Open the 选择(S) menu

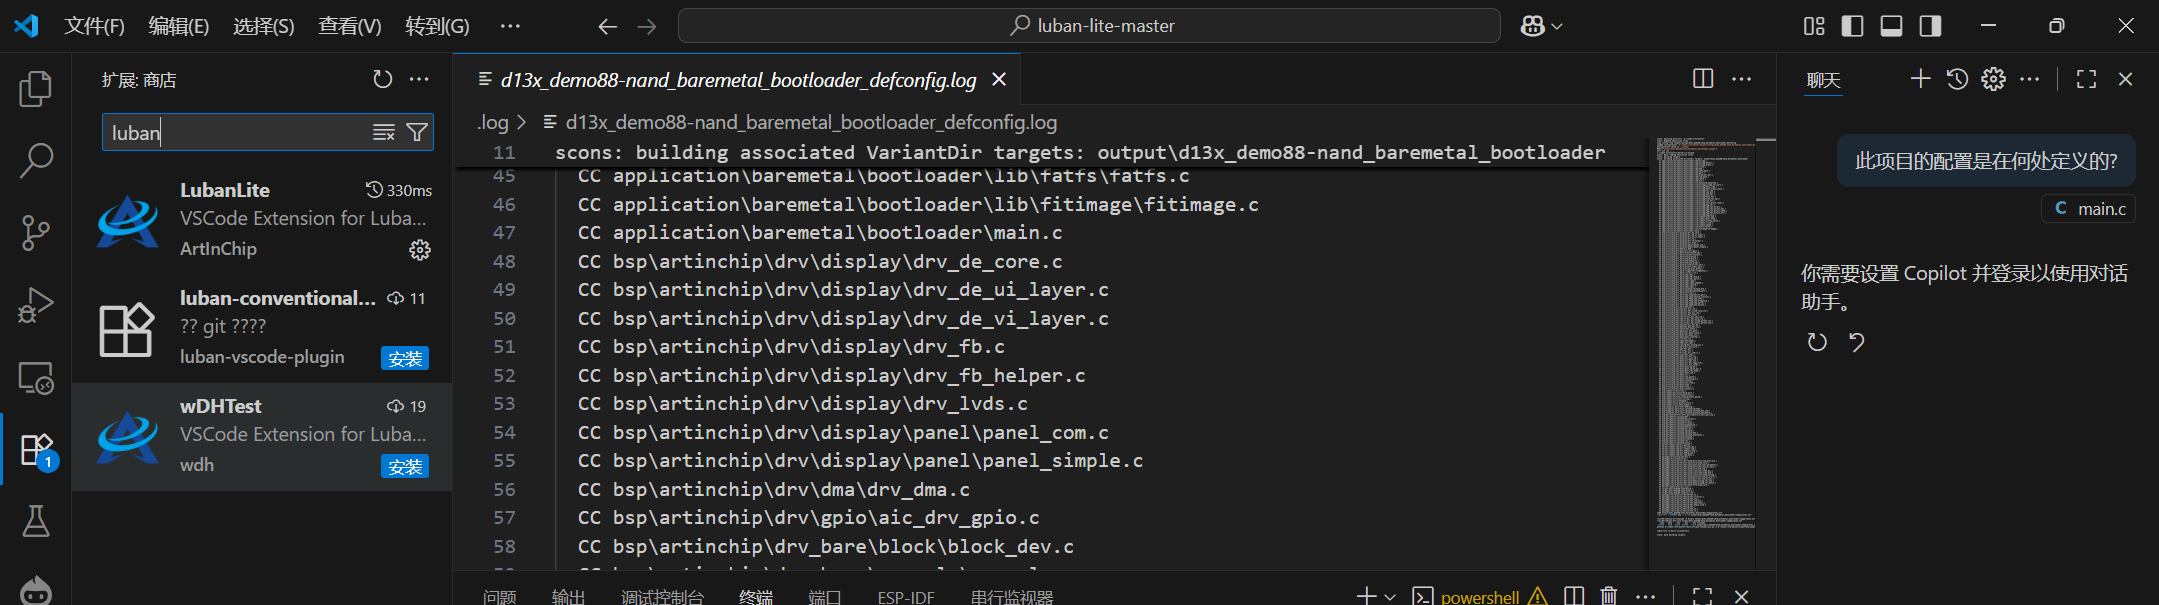[264, 26]
